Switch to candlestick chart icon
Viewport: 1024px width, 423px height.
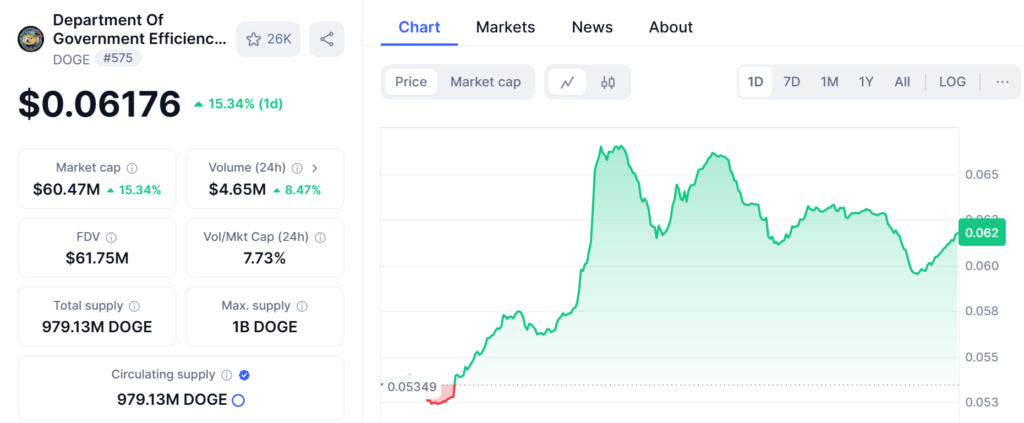pos(607,82)
